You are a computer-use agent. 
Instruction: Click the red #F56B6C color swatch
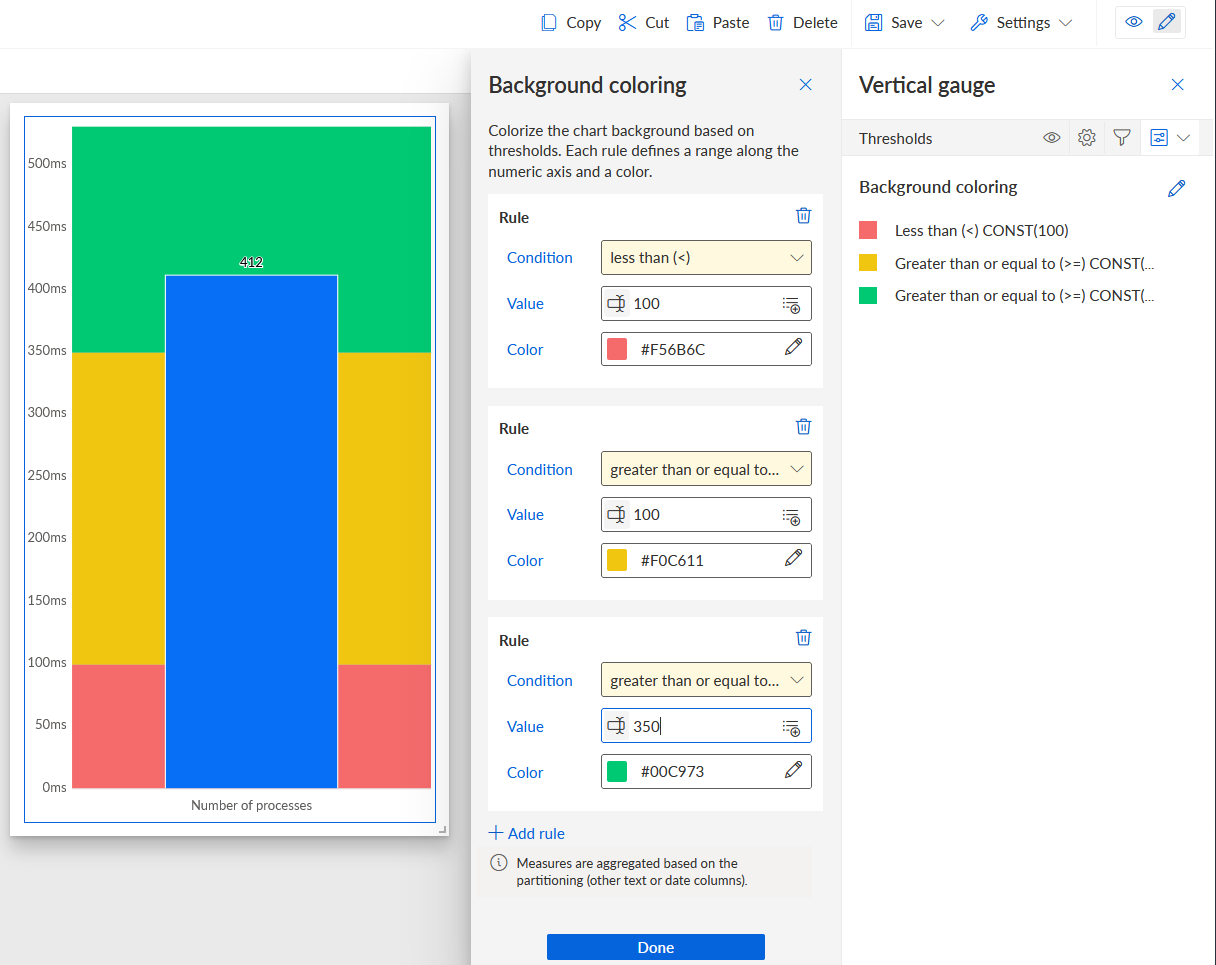coord(617,349)
